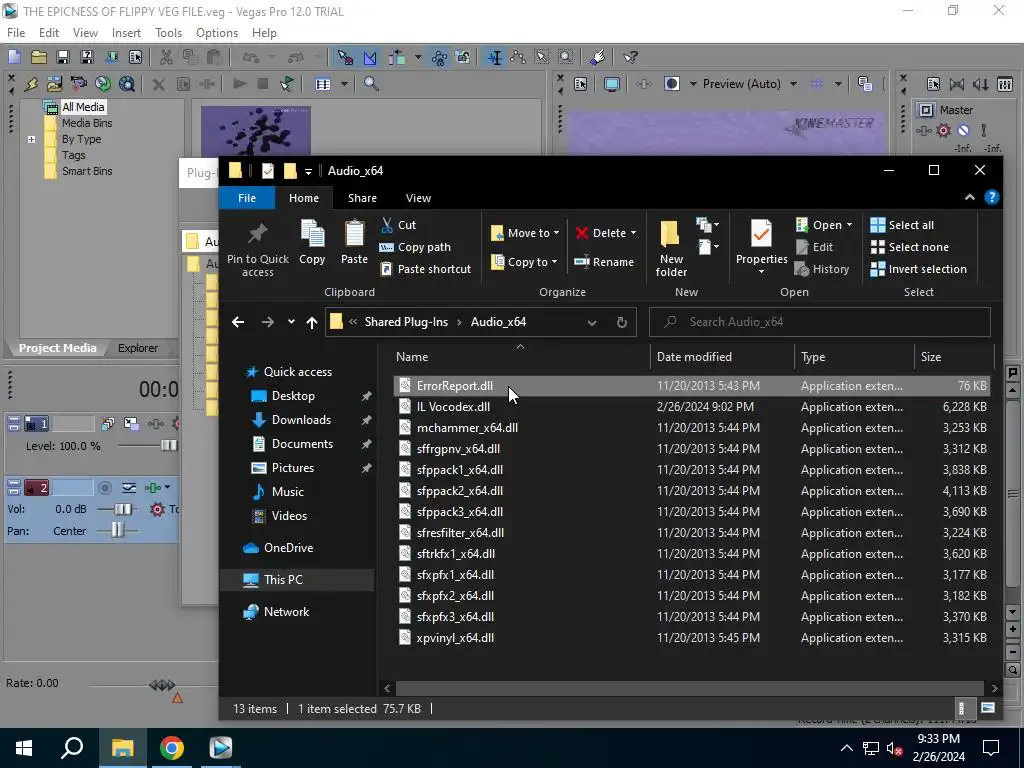Click Rename in Explorer ribbon
This screenshot has width=1024, height=768.
[604, 262]
